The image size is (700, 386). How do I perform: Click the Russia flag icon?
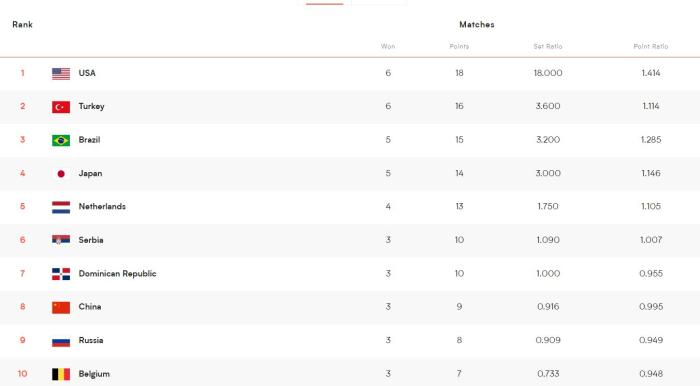[x=61, y=341]
